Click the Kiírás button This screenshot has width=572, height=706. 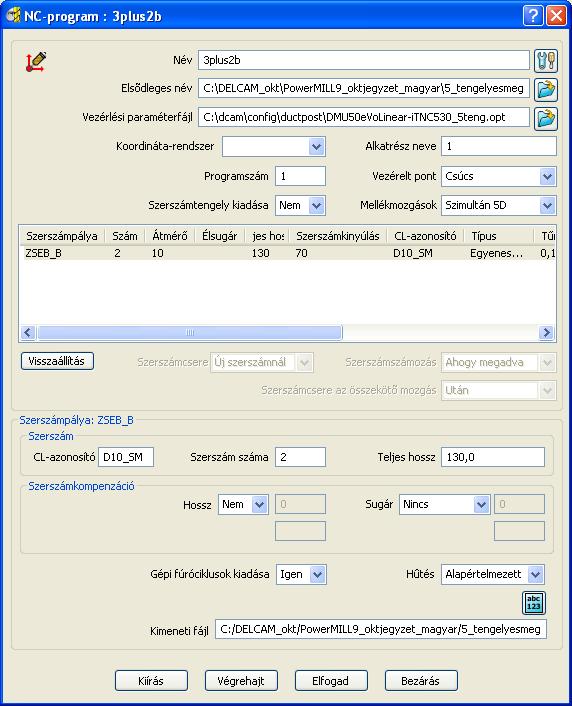pyautogui.click(x=151, y=681)
